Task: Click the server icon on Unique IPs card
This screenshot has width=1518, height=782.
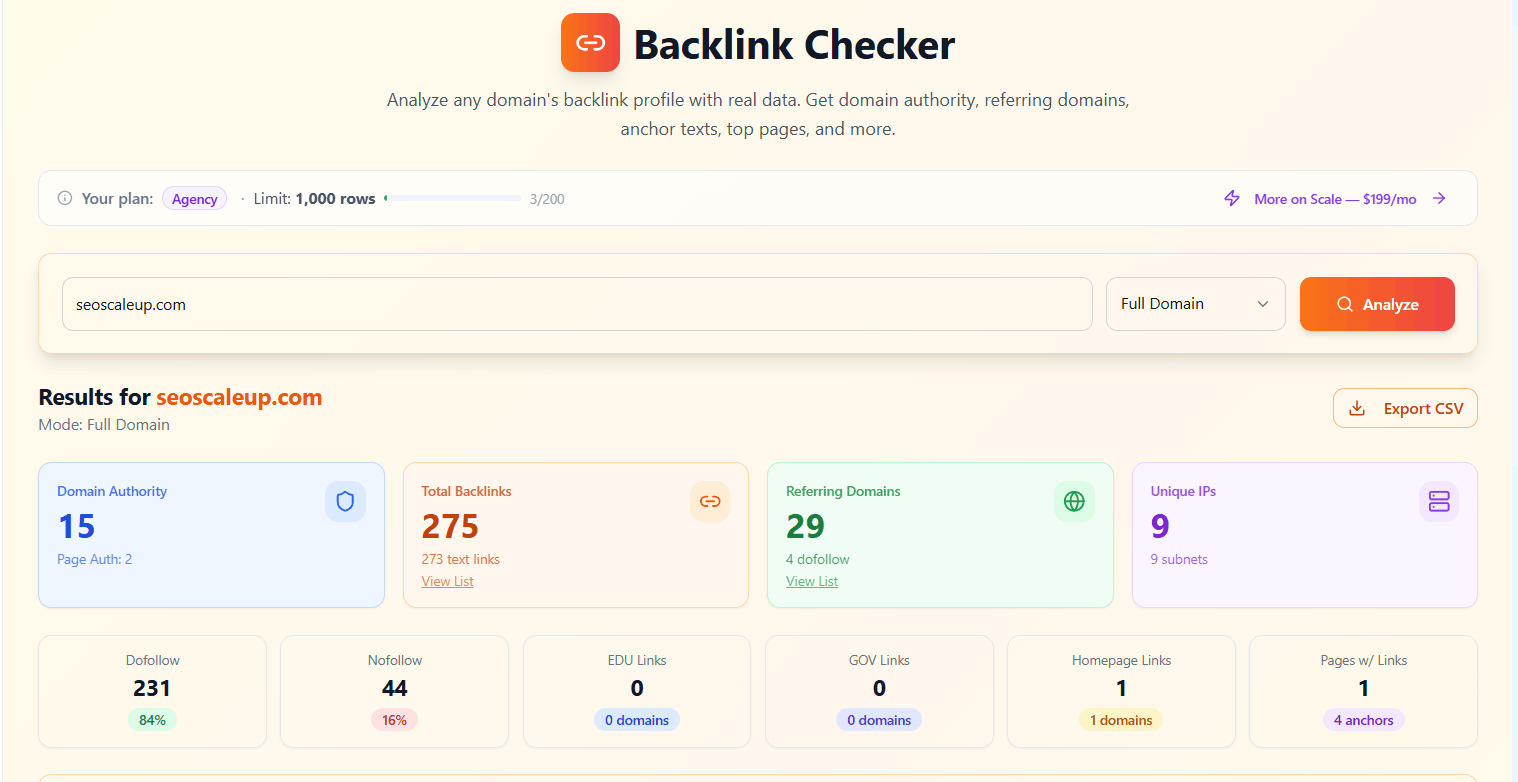Action: coord(1439,501)
